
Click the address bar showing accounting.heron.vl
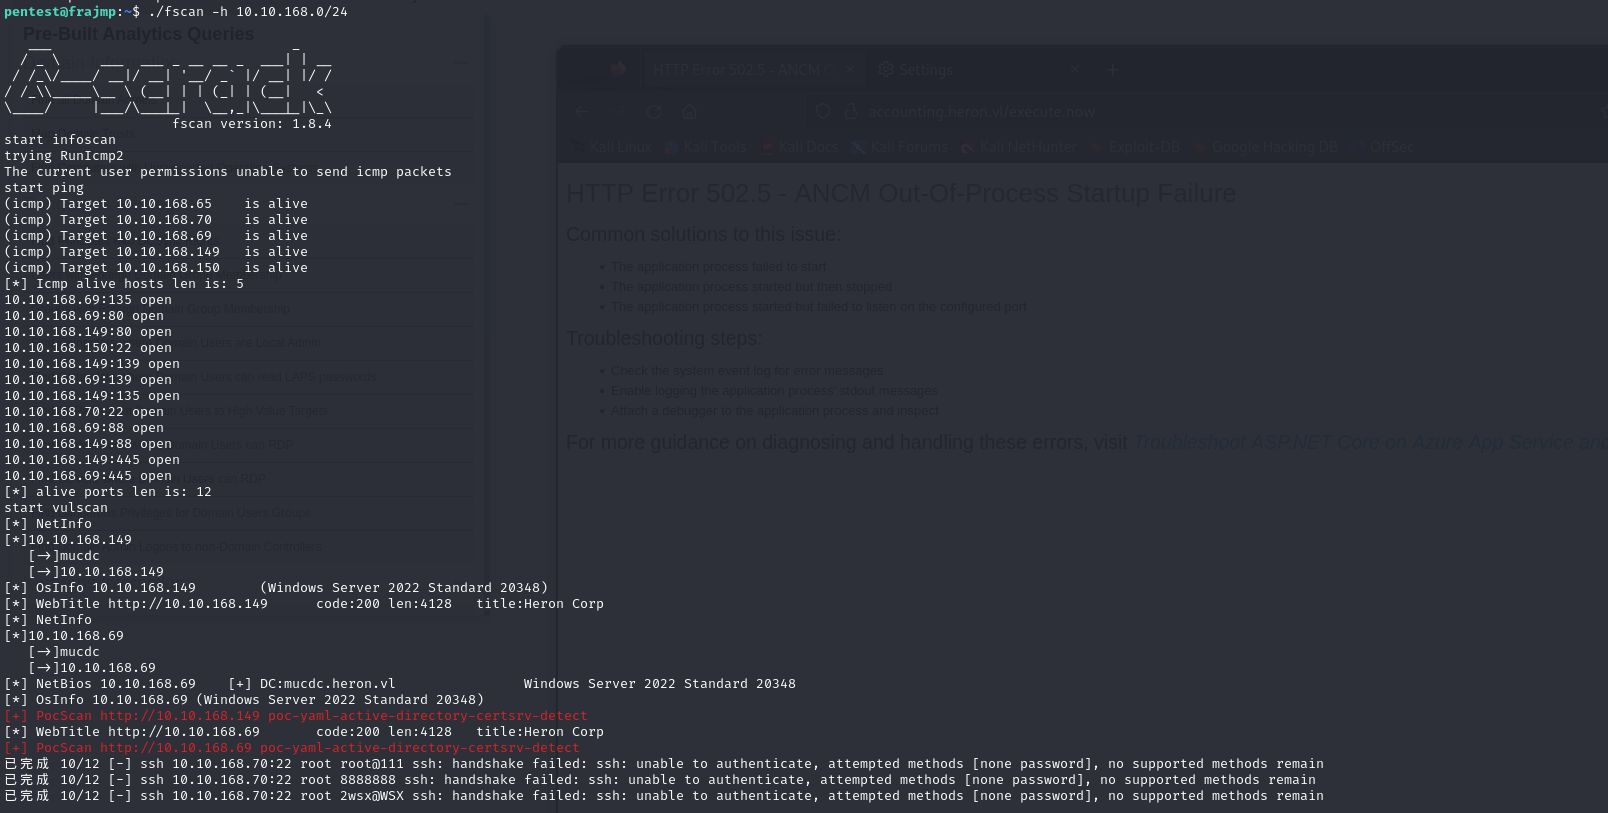980,112
